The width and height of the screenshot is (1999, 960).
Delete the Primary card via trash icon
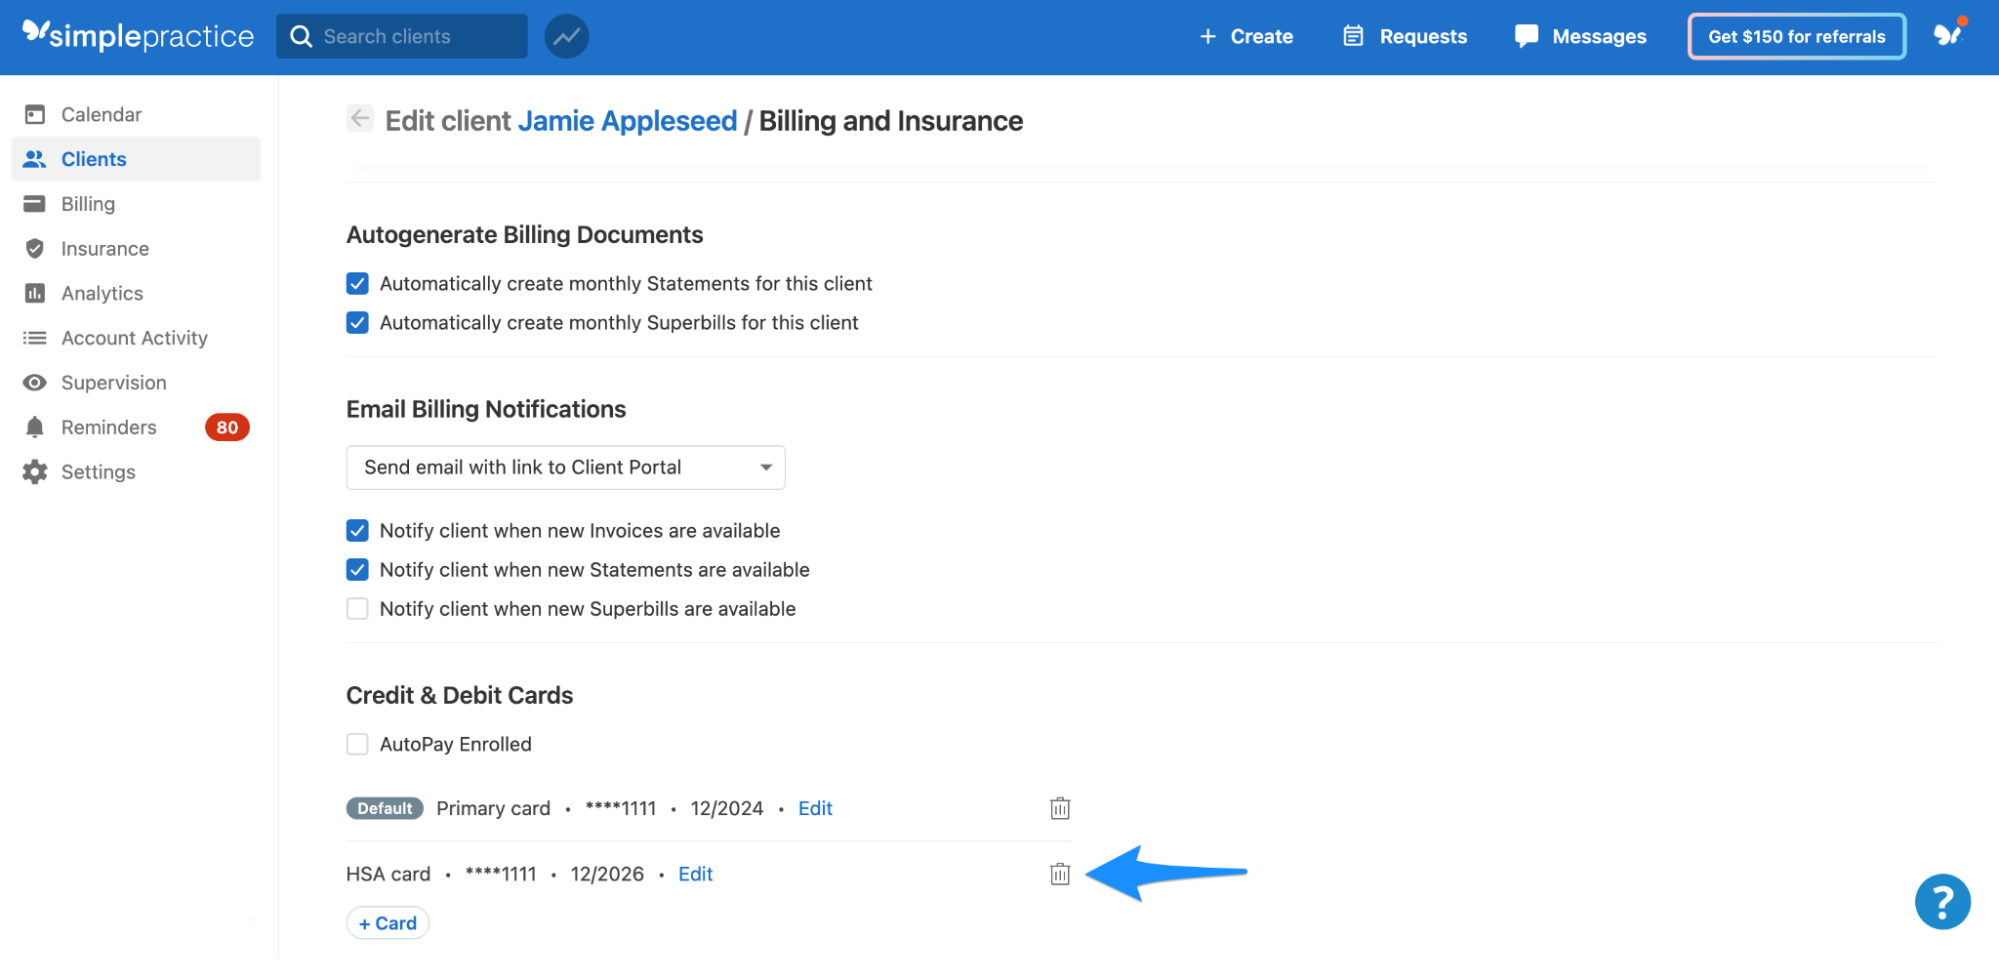(x=1059, y=808)
